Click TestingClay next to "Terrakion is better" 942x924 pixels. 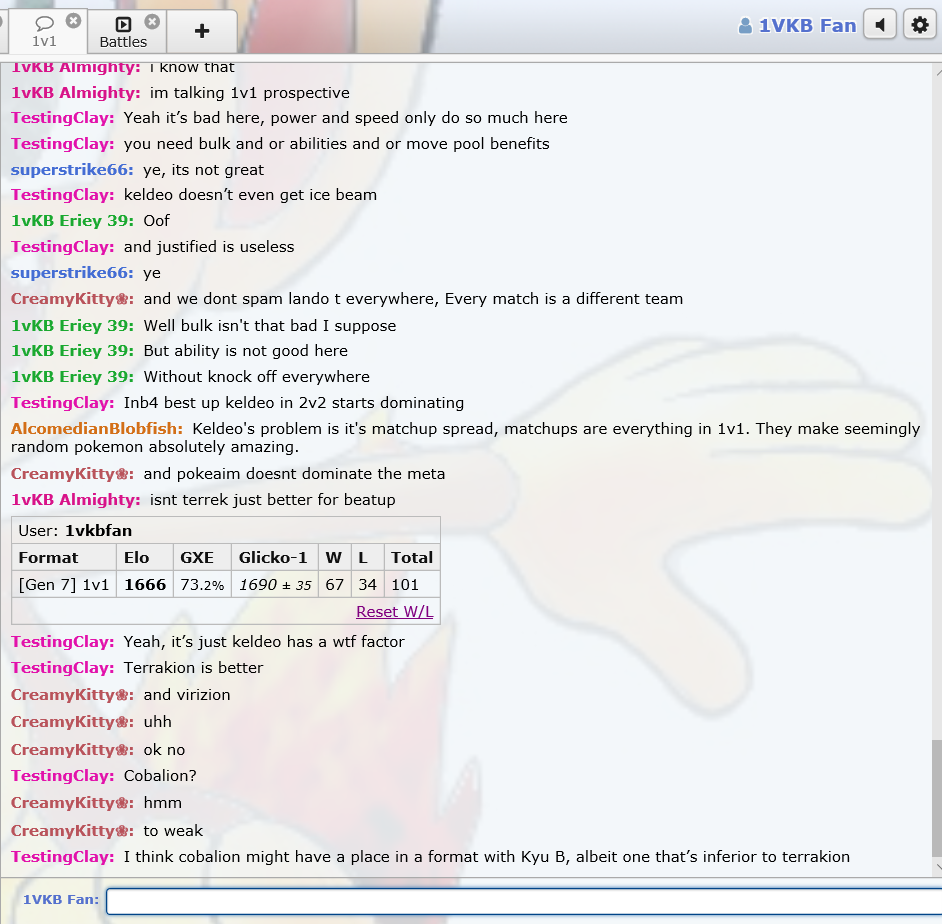click(63, 668)
